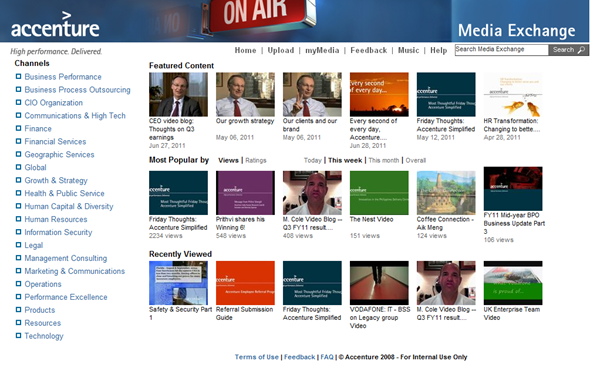Sort Most Popular by Ratings
590x374 pixels.
pos(256,160)
